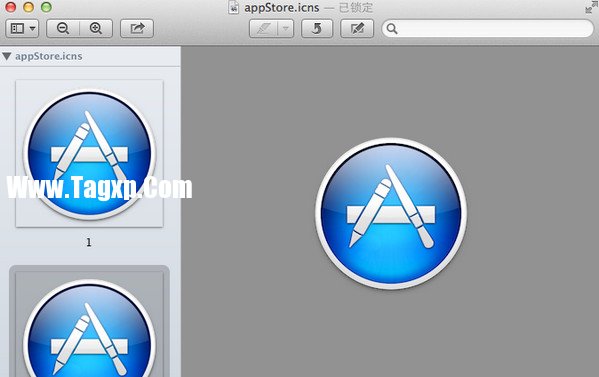Open highlight pen dropdown arrow

coord(285,29)
